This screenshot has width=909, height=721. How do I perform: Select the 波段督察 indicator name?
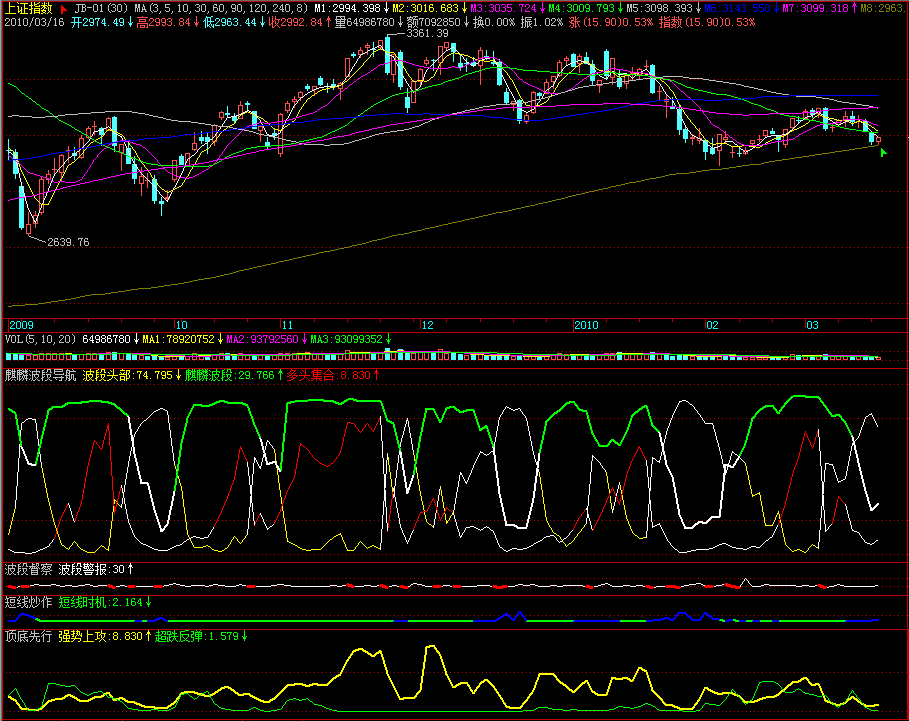tap(28, 569)
